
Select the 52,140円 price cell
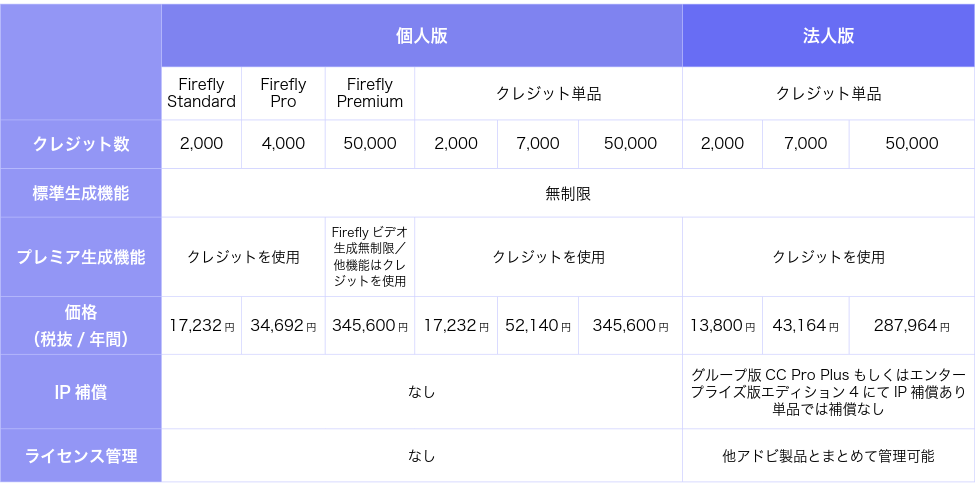click(x=537, y=325)
